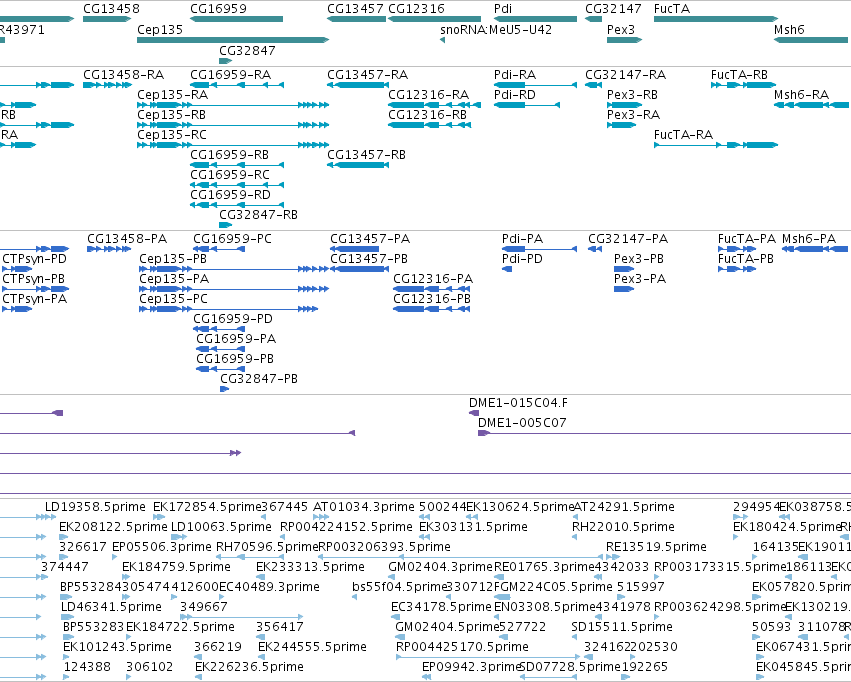Click the "FucTA-RB" transcript label
The width and height of the screenshot is (851, 682).
coord(739,75)
